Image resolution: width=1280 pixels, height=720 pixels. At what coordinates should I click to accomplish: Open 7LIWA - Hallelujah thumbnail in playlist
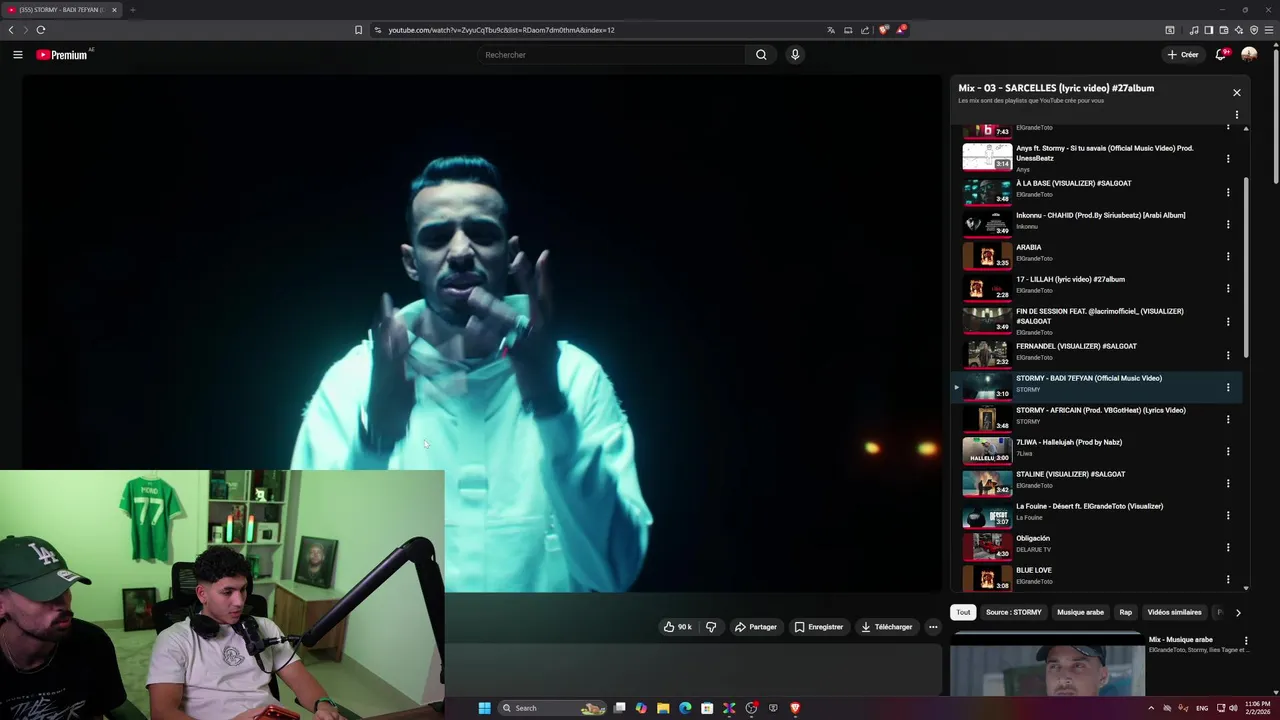tap(987, 450)
